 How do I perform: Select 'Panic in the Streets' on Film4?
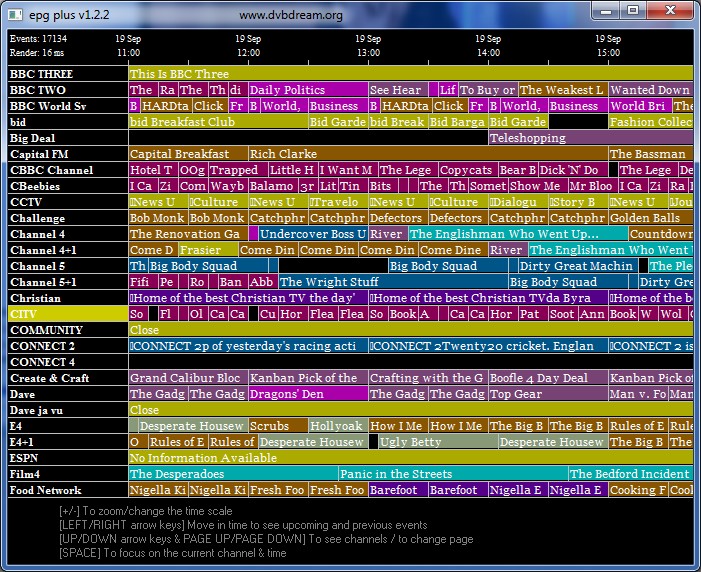pyautogui.click(x=453, y=474)
